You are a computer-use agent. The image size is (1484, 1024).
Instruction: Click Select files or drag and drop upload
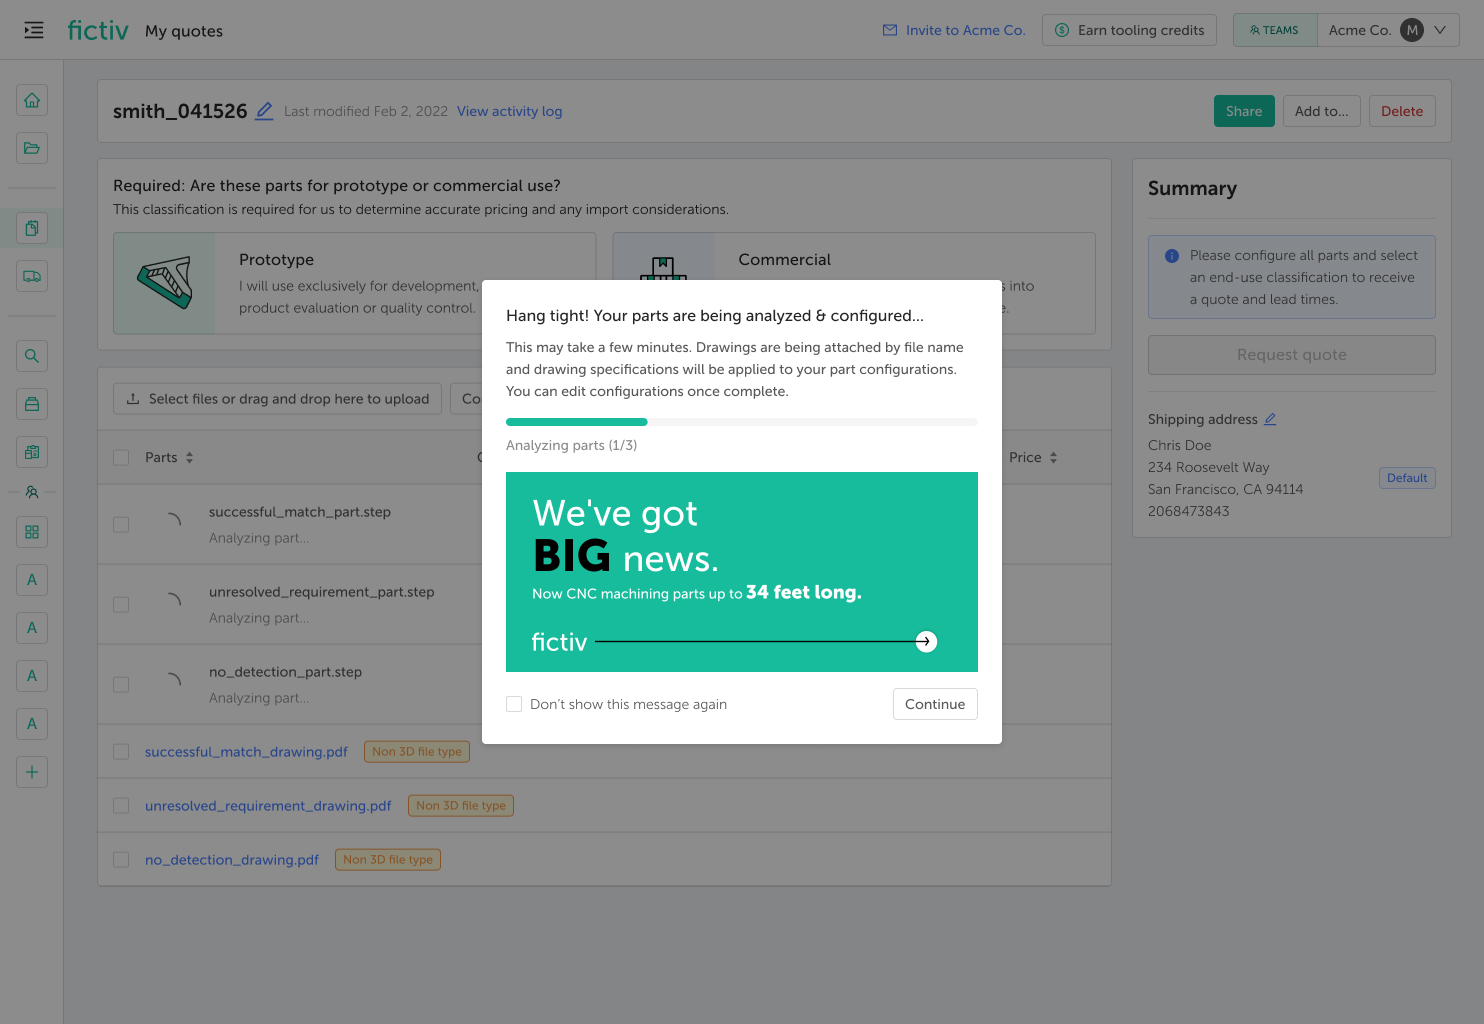[277, 398]
